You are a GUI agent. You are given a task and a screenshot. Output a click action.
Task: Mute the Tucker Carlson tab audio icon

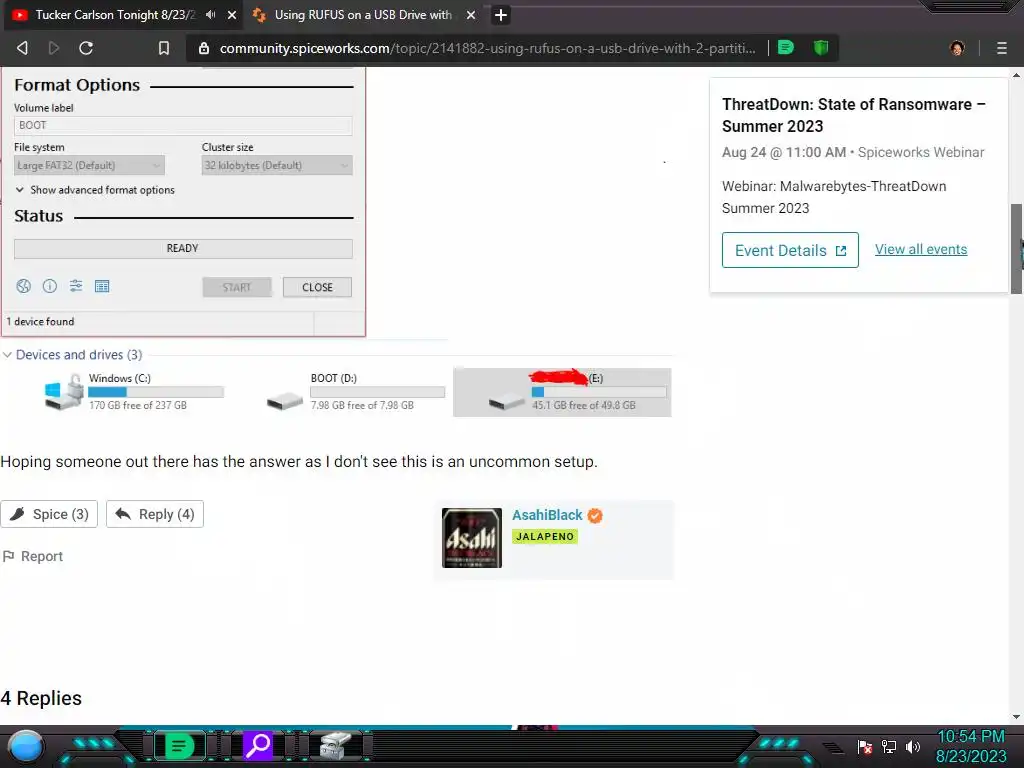210,14
